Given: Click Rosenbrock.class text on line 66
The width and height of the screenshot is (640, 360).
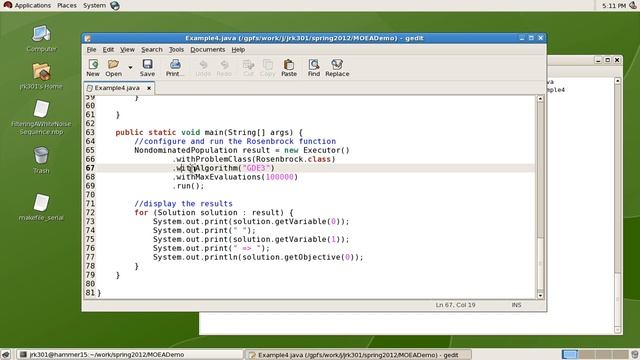Looking at the screenshot, I should coord(293,159).
